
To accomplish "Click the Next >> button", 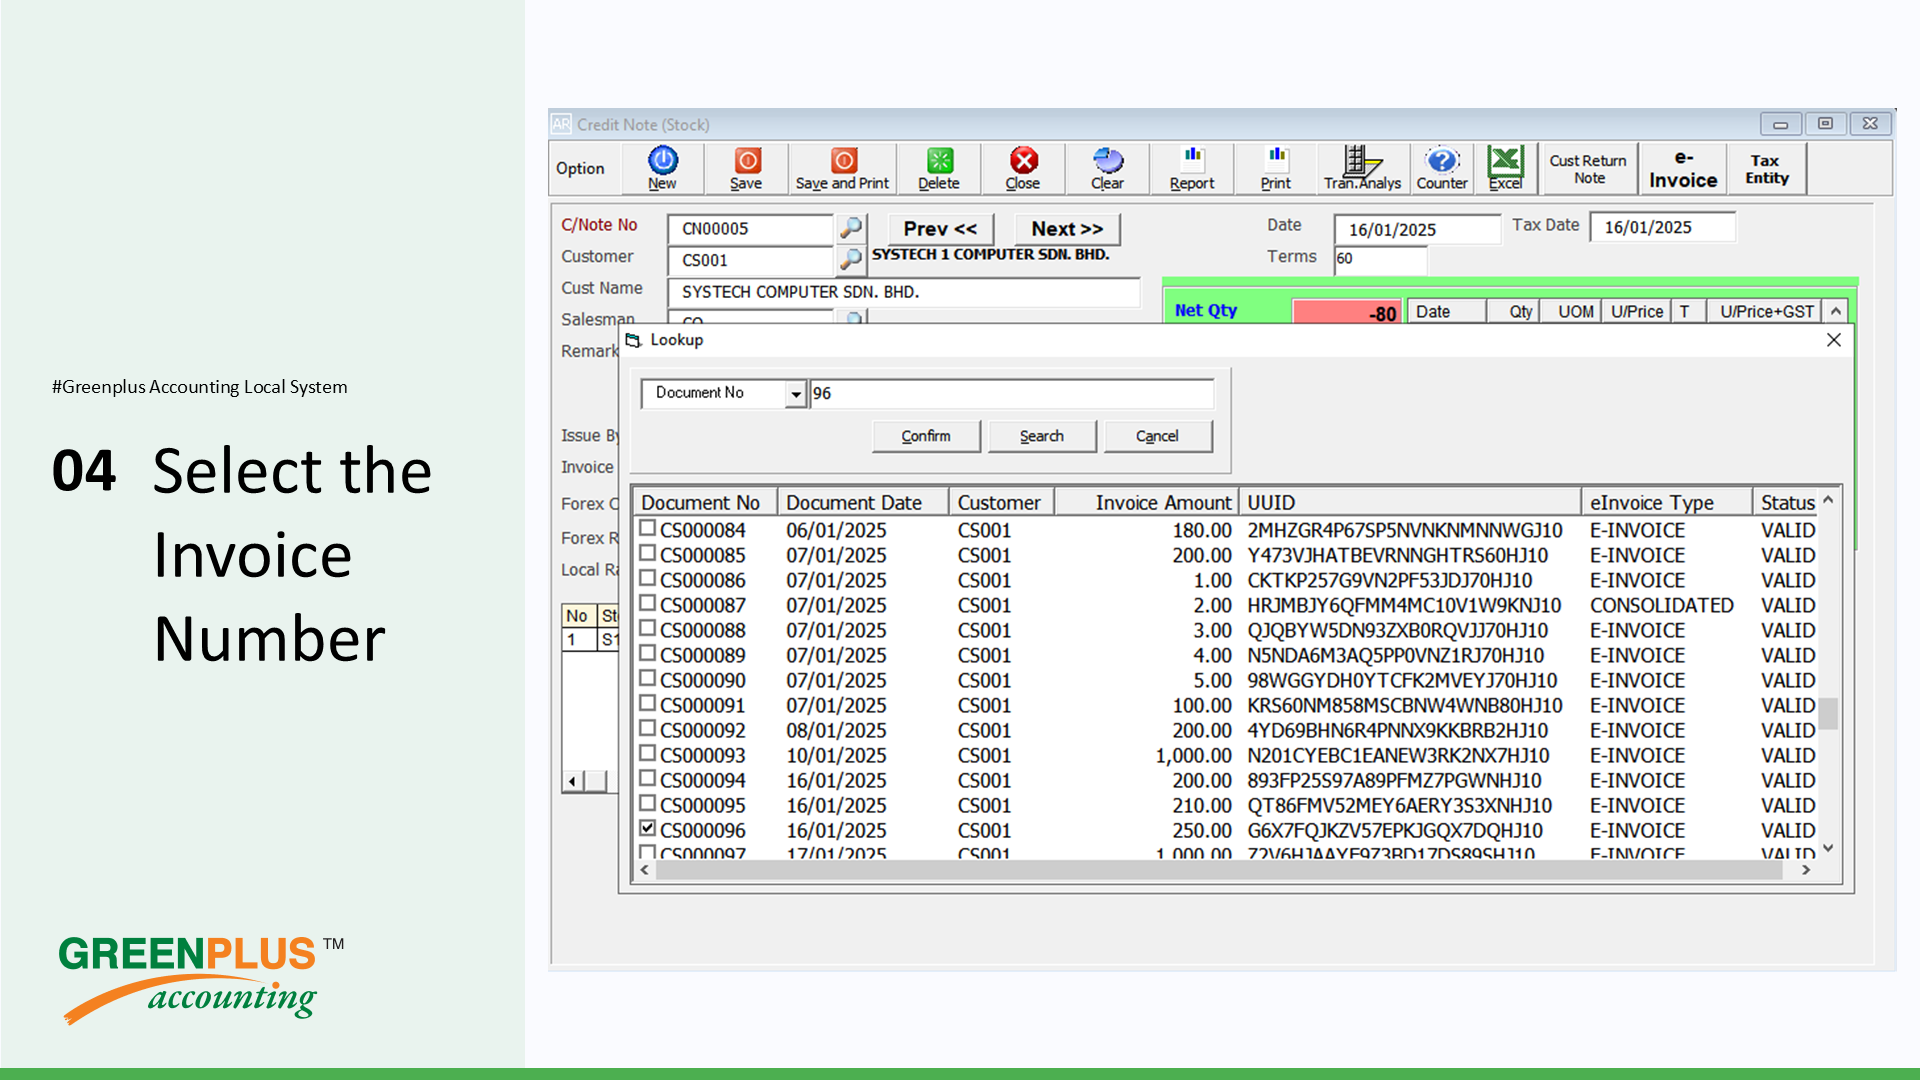I will [x=1067, y=229].
